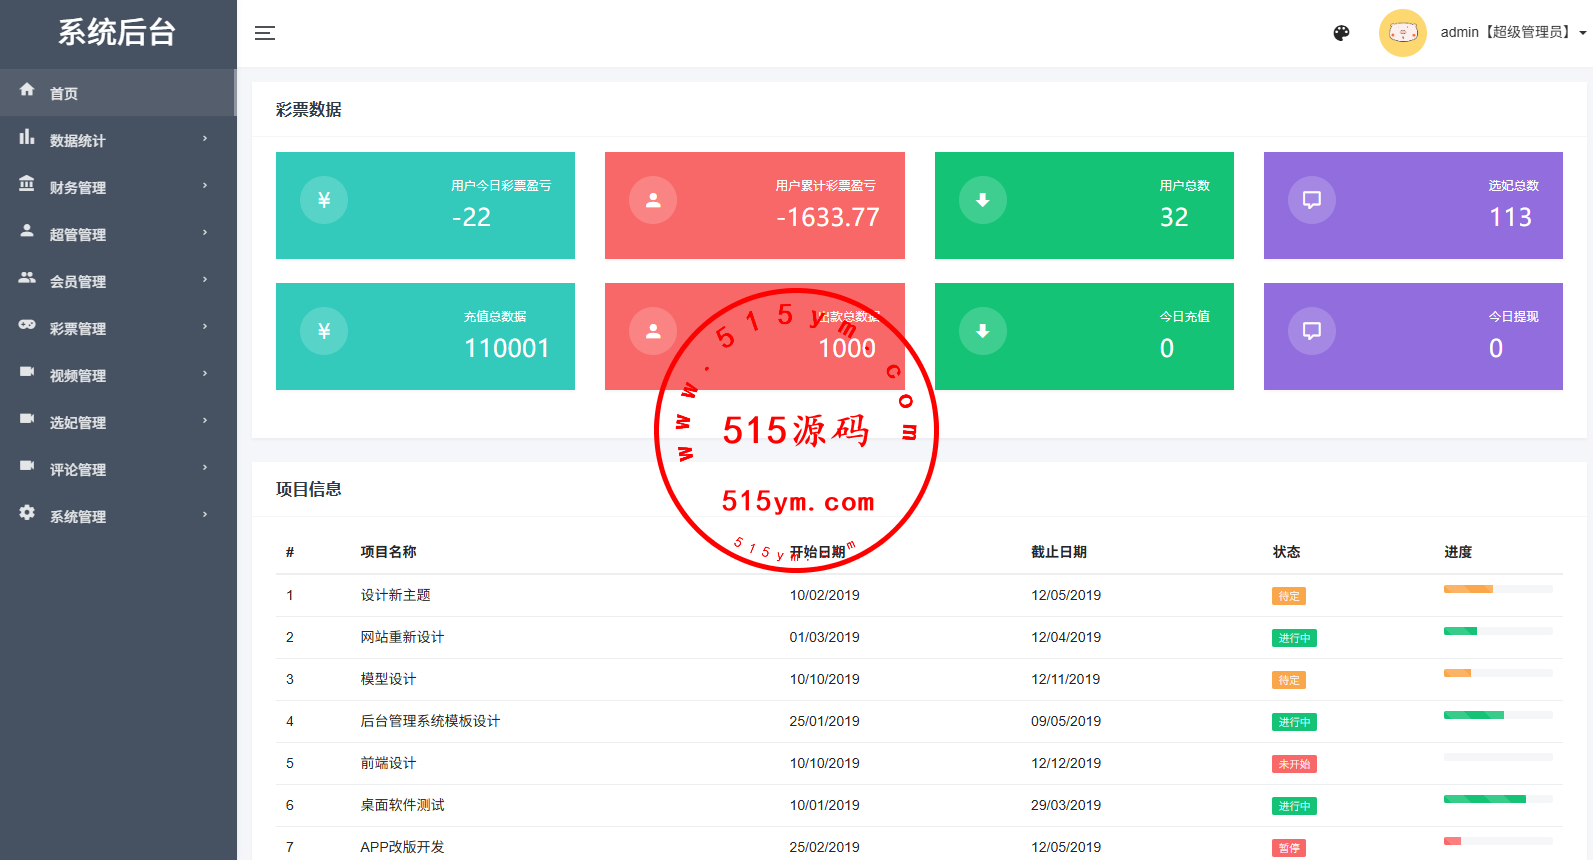This screenshot has height=860, width=1593.
Task: Click the admin avatar picture
Action: (x=1402, y=33)
